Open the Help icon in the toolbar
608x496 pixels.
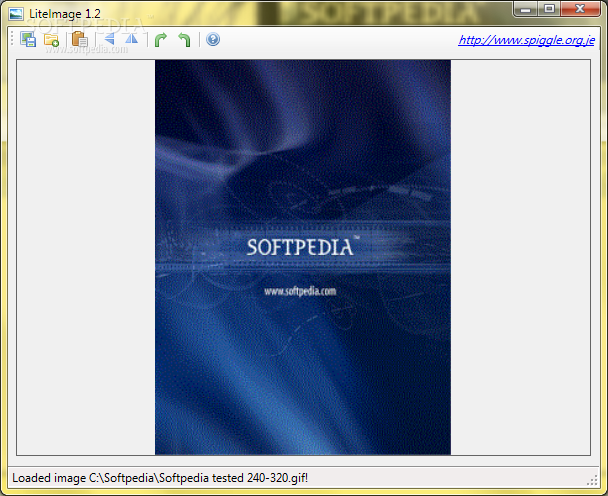point(213,39)
